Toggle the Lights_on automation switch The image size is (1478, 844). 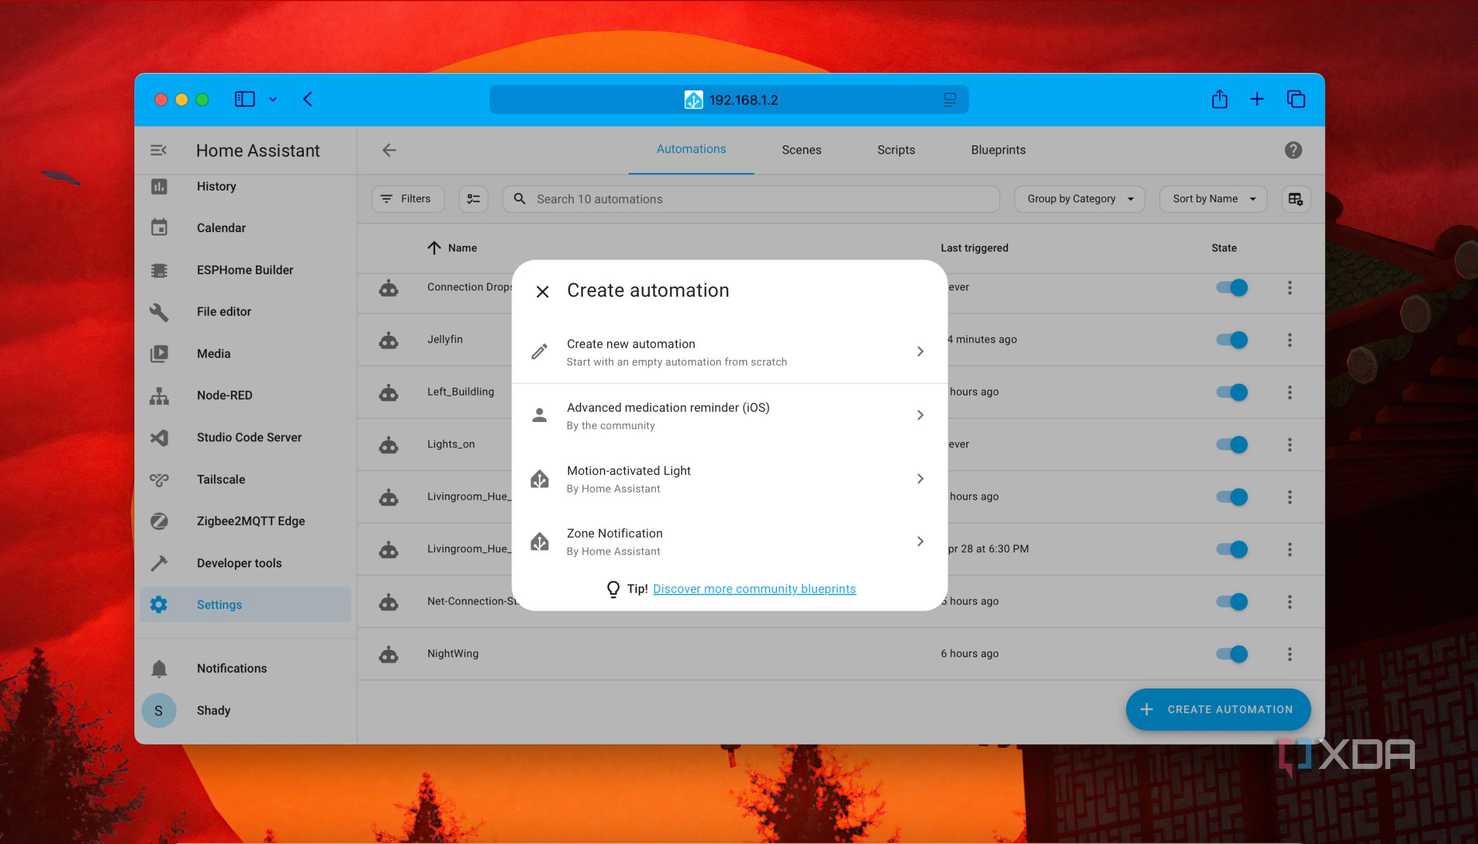pyautogui.click(x=1232, y=444)
